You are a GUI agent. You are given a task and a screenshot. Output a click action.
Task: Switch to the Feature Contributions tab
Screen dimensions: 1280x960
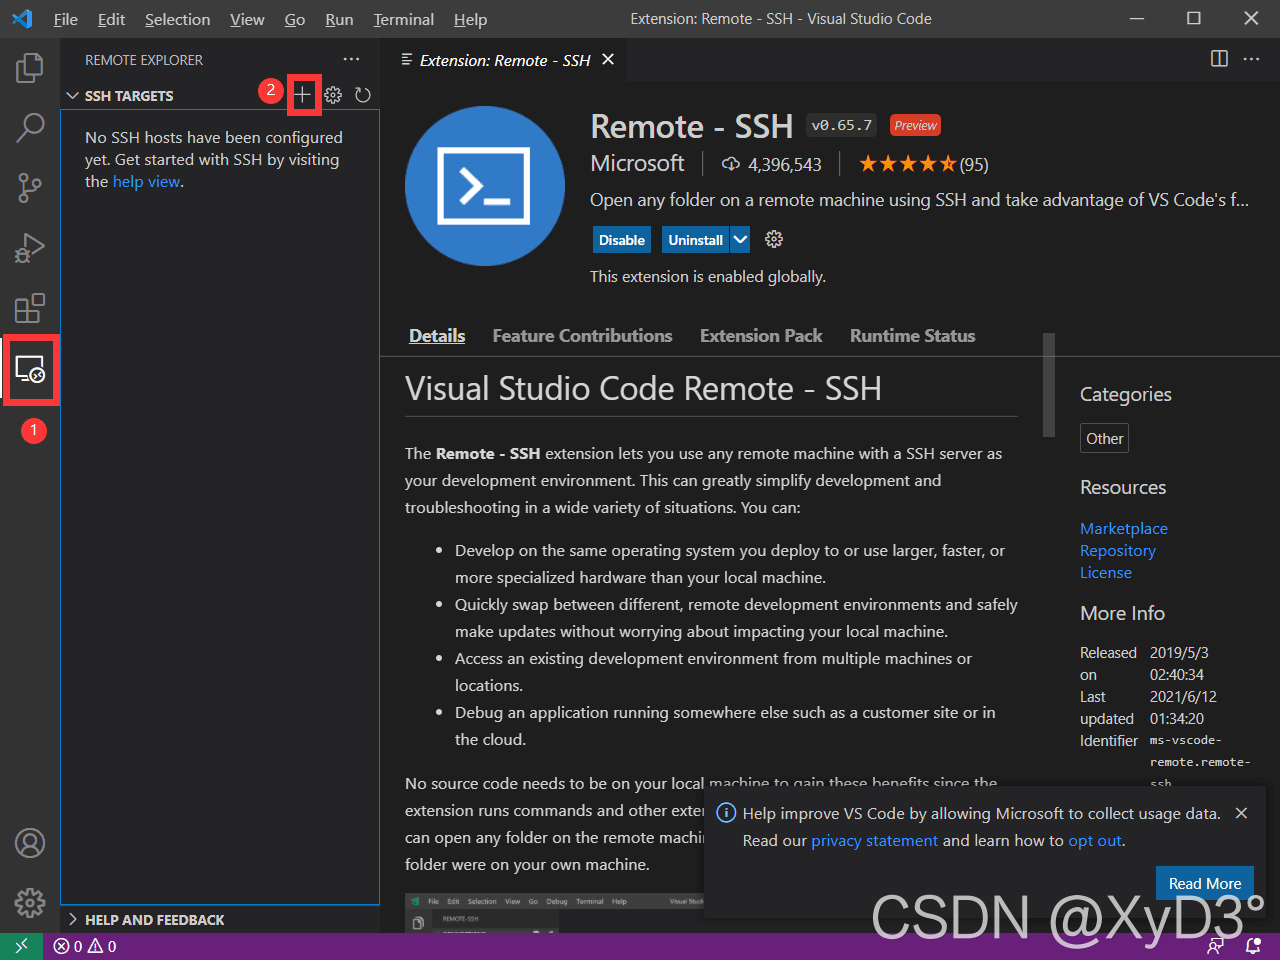[582, 336]
